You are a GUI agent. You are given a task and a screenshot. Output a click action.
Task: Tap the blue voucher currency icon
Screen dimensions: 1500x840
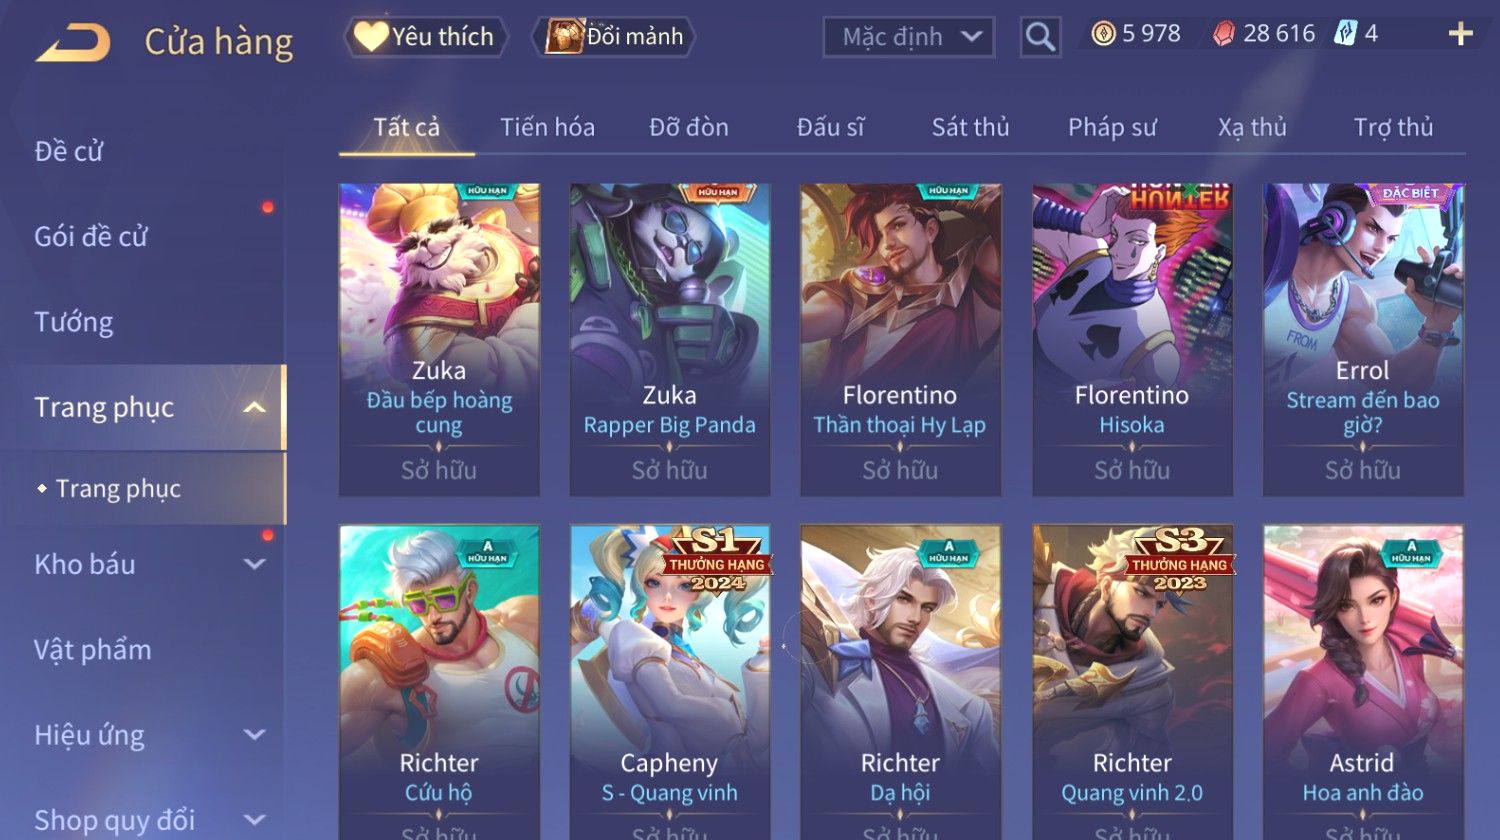coord(1346,34)
